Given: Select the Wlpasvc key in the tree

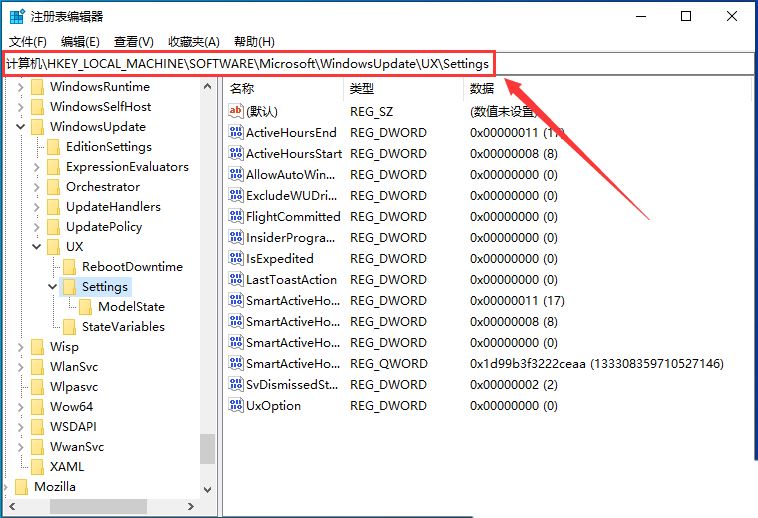Looking at the screenshot, I should [73, 387].
